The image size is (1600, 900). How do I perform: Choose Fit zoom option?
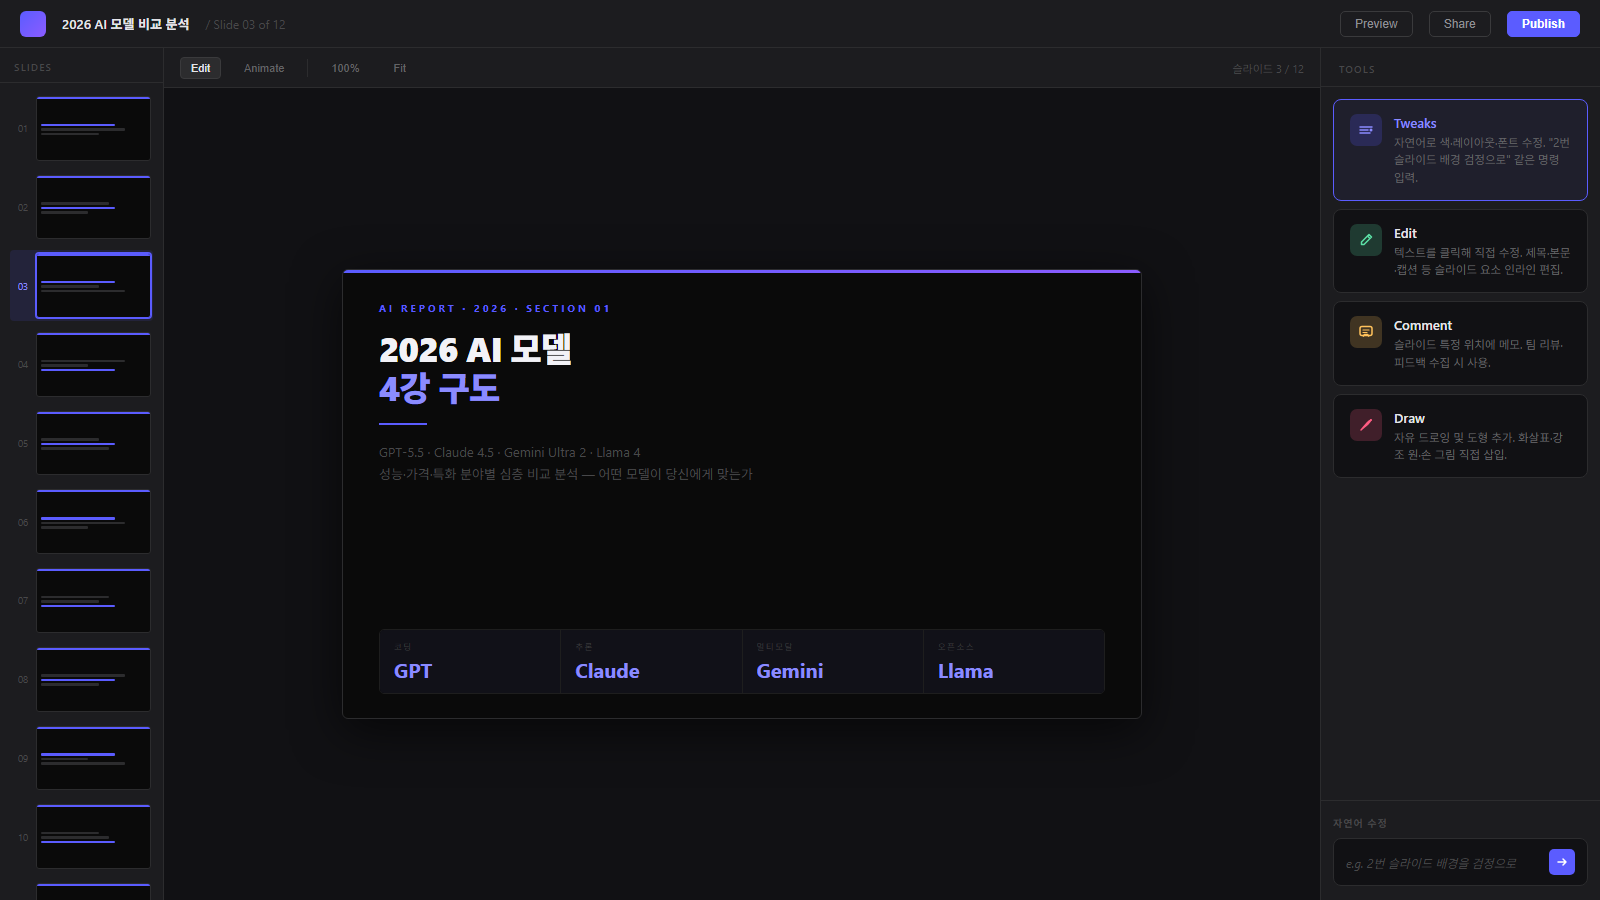[400, 68]
